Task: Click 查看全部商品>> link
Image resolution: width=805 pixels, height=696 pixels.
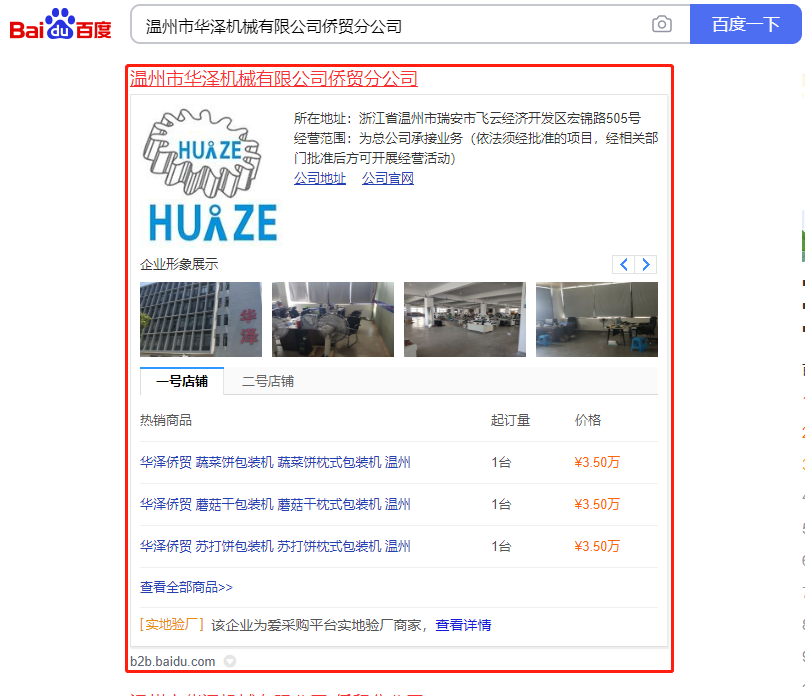Action: click(x=186, y=587)
